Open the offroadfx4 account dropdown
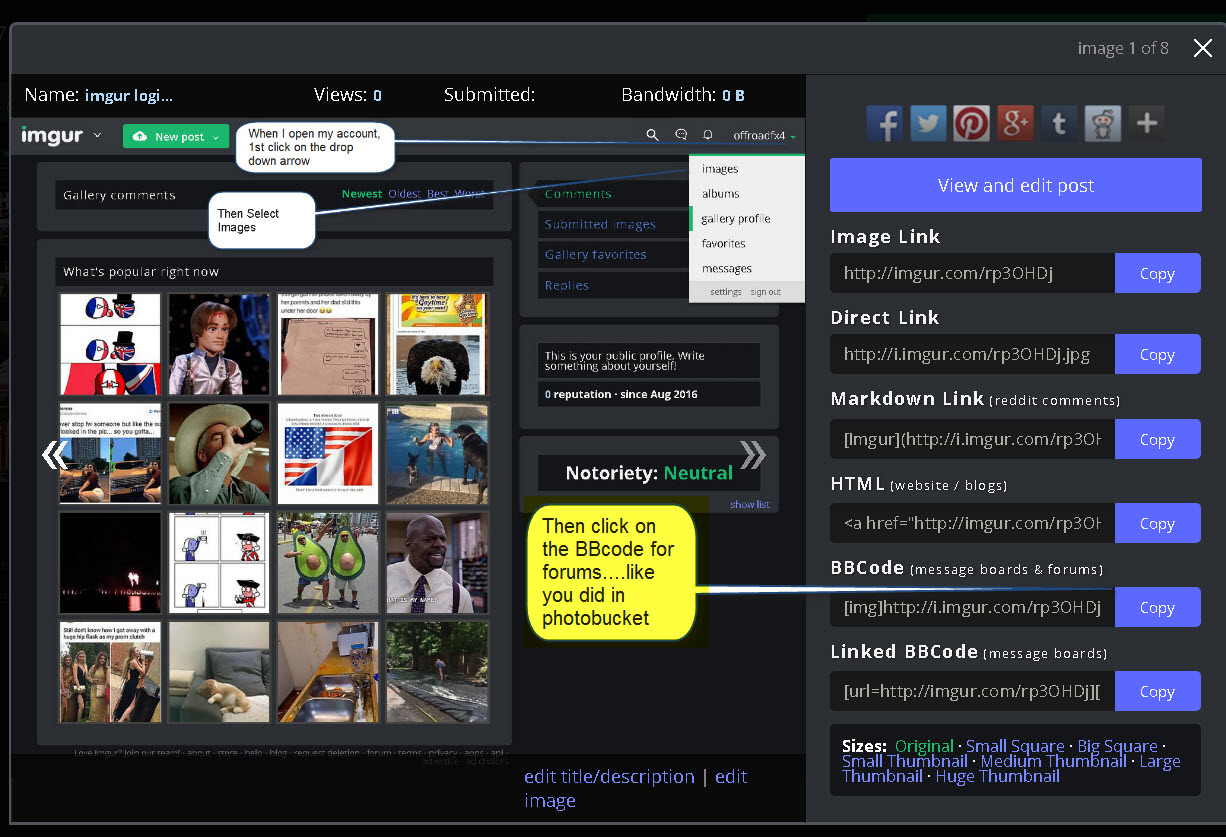This screenshot has width=1226, height=837. tap(765, 136)
